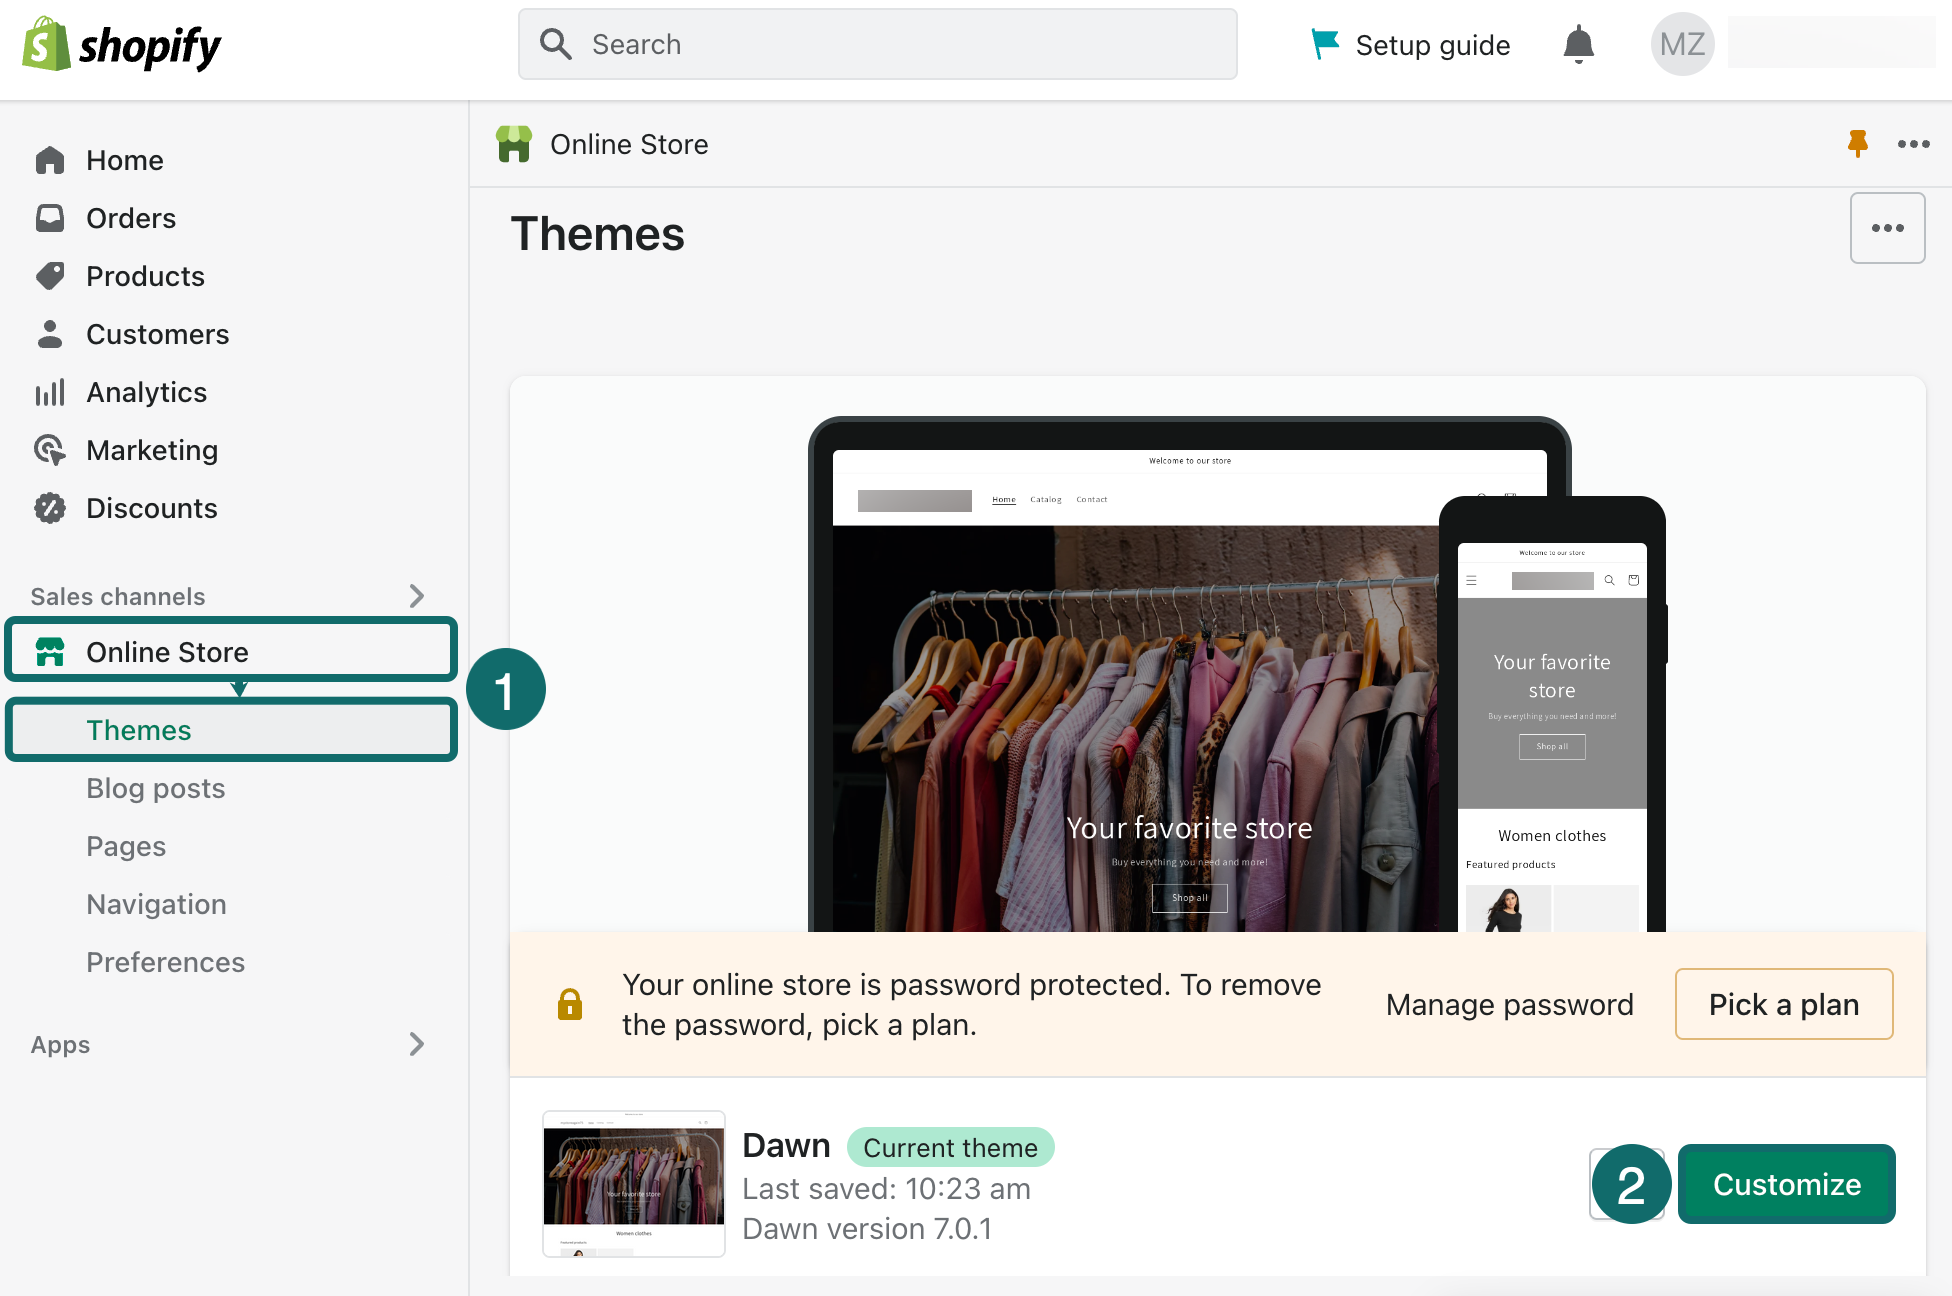Image resolution: width=1952 pixels, height=1296 pixels.
Task: Click the Manage password link
Action: pos(1509,1004)
